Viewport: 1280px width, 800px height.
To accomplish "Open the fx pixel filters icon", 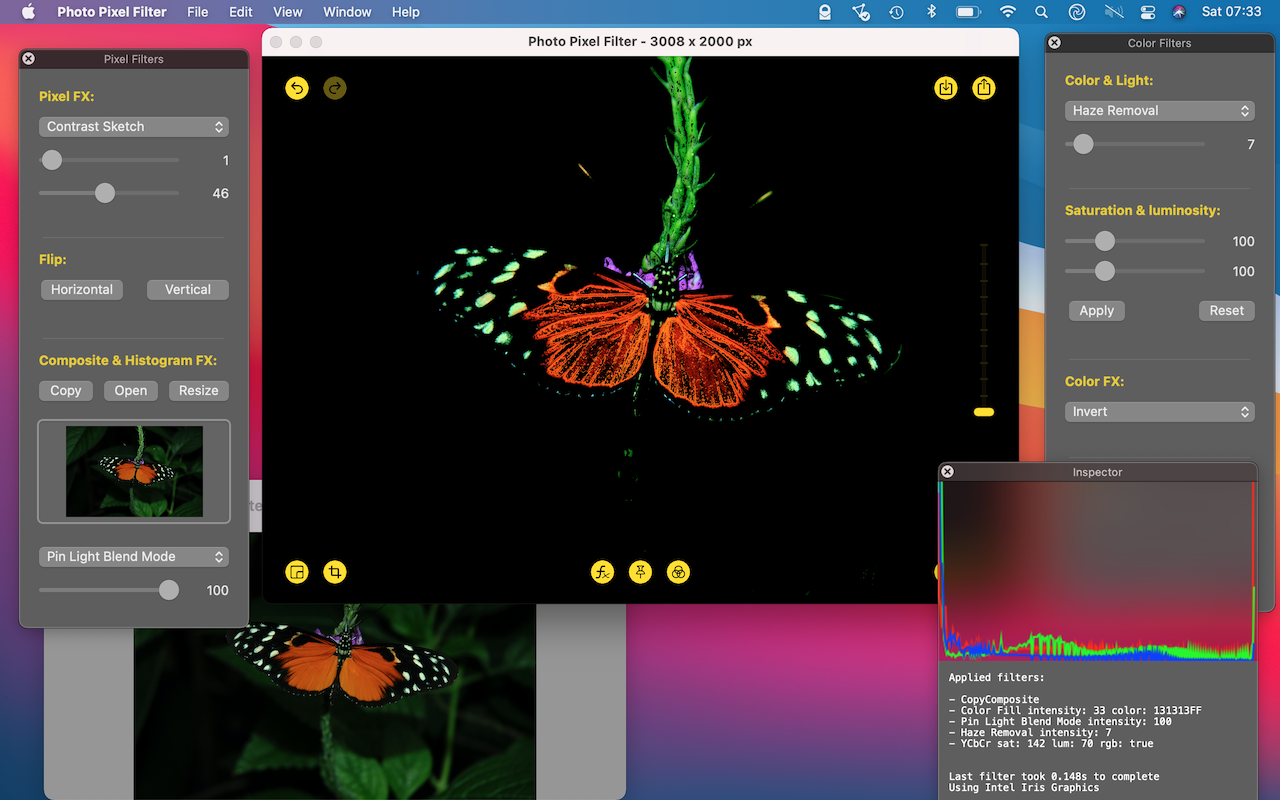I will point(602,572).
